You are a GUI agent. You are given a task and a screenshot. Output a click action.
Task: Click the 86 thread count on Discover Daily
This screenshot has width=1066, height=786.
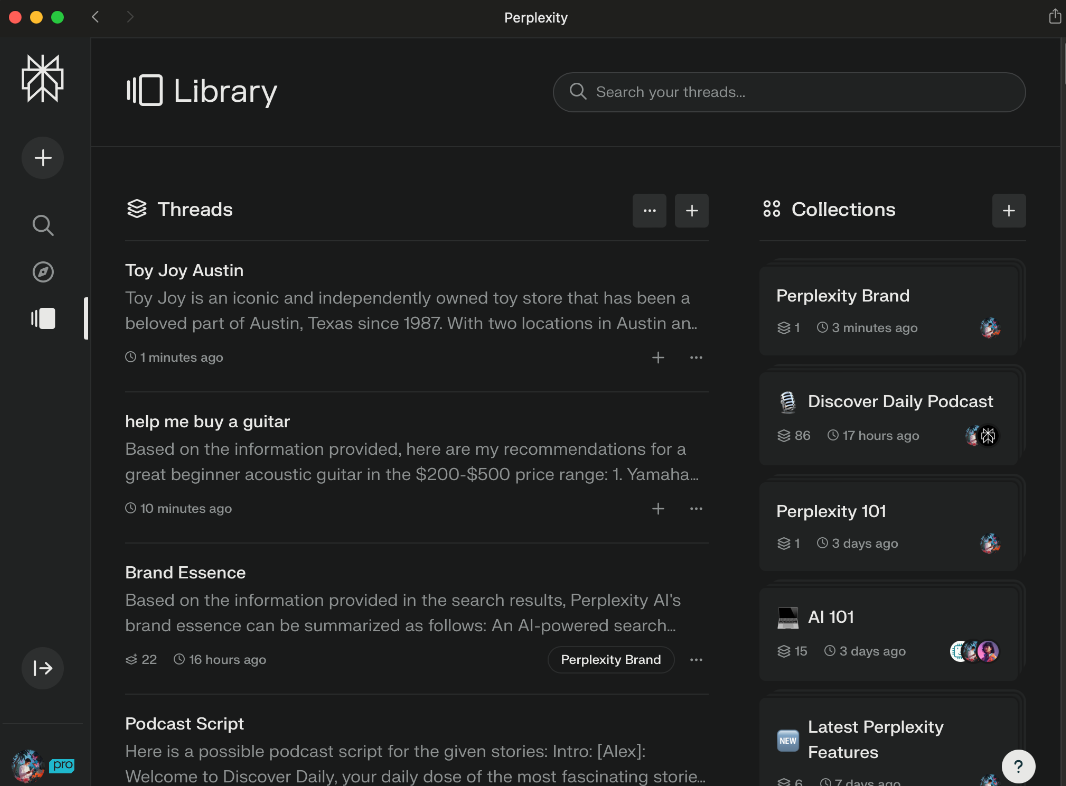coord(794,435)
